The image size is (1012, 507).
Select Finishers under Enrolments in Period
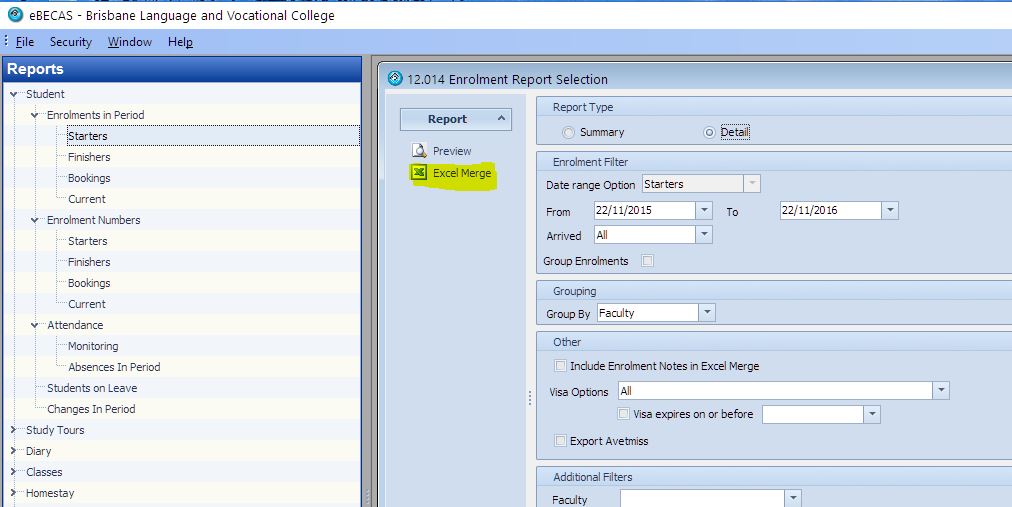click(89, 157)
